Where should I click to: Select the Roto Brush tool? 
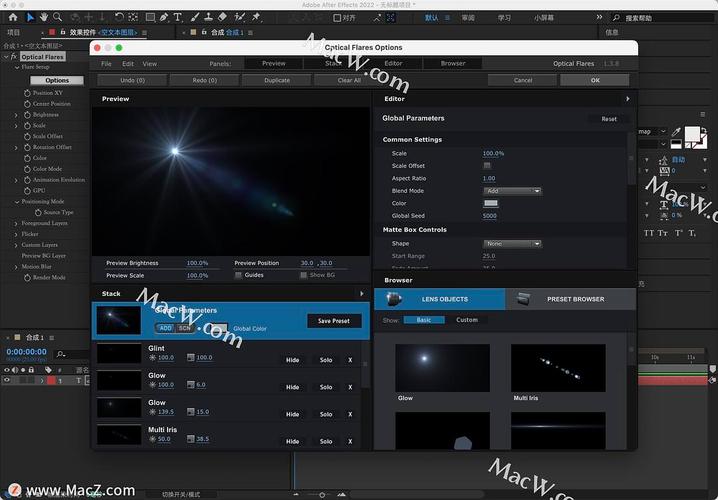pyautogui.click(x=239, y=17)
